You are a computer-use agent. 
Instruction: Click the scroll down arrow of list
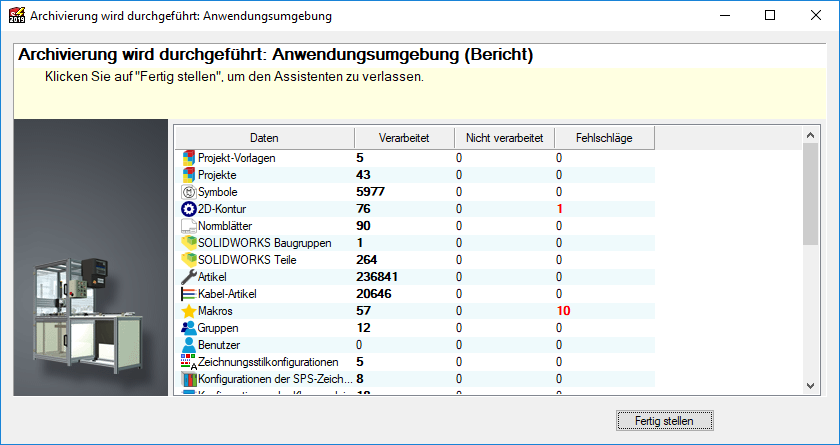point(811,385)
